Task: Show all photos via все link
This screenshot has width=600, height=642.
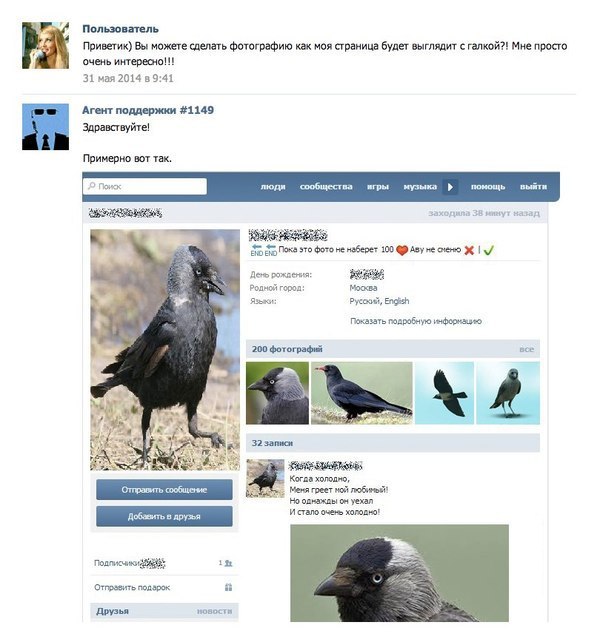Action: [x=526, y=349]
